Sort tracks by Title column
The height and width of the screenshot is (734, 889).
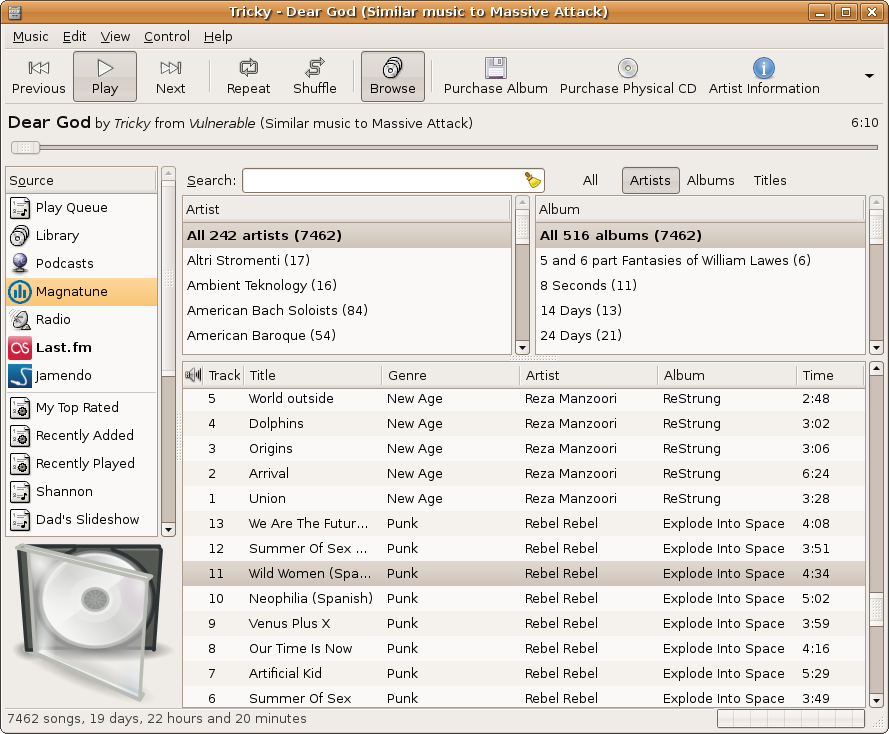coord(314,375)
